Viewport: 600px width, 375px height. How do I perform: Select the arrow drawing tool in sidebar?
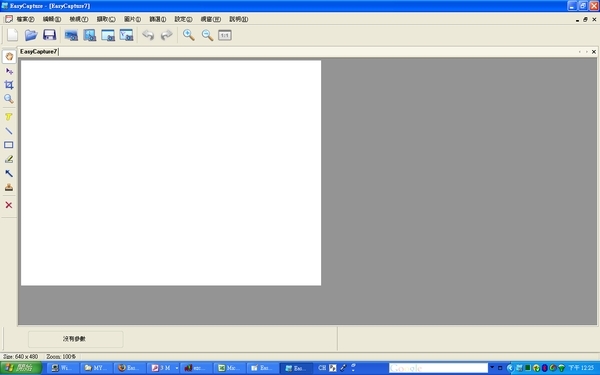tap(9, 173)
